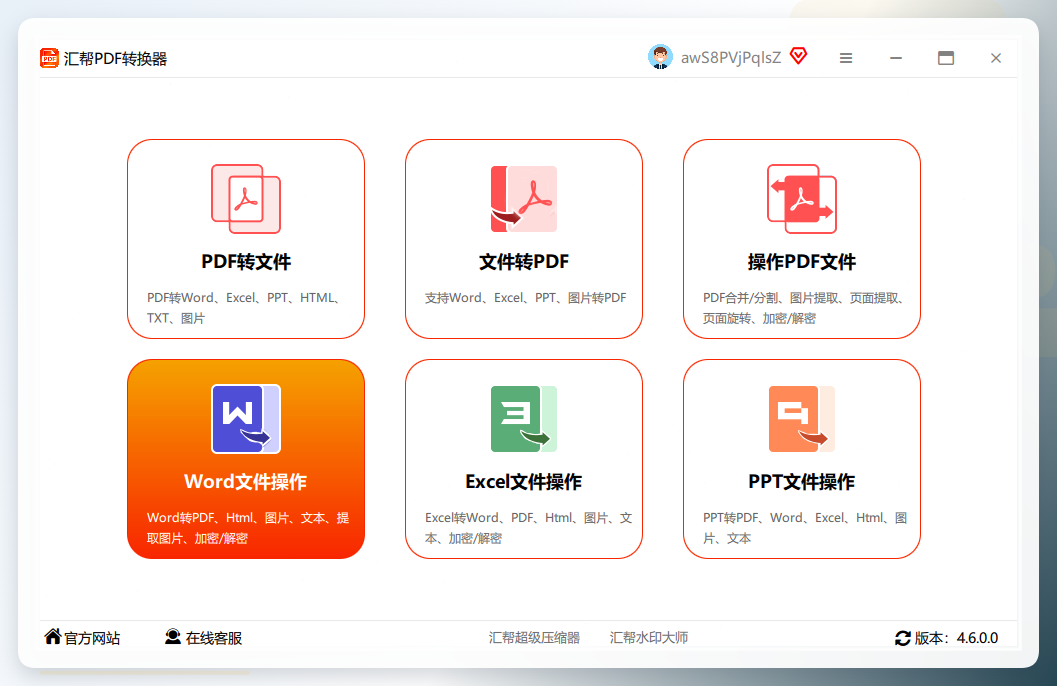Click the 文件转PDF conversion icon
This screenshot has width=1057, height=686.
click(x=524, y=199)
